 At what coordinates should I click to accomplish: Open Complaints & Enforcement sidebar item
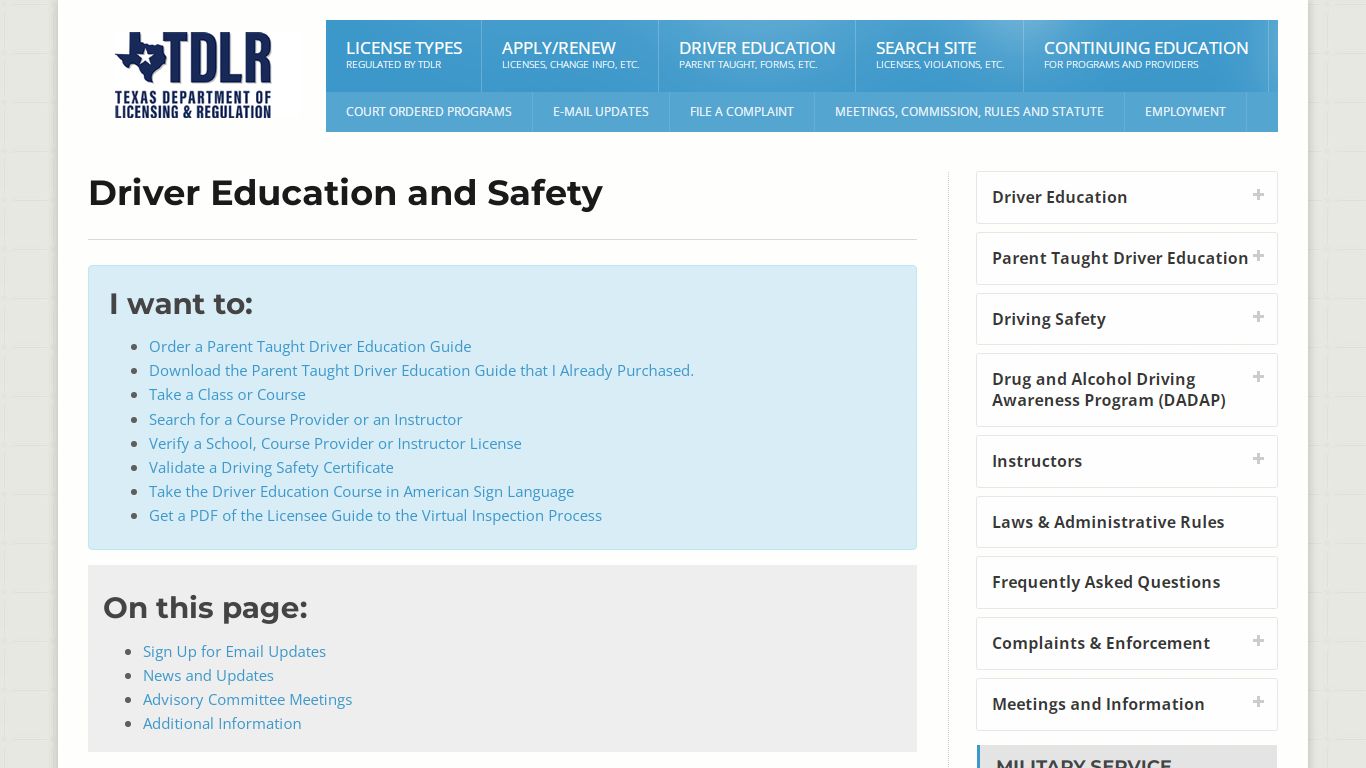click(1127, 643)
